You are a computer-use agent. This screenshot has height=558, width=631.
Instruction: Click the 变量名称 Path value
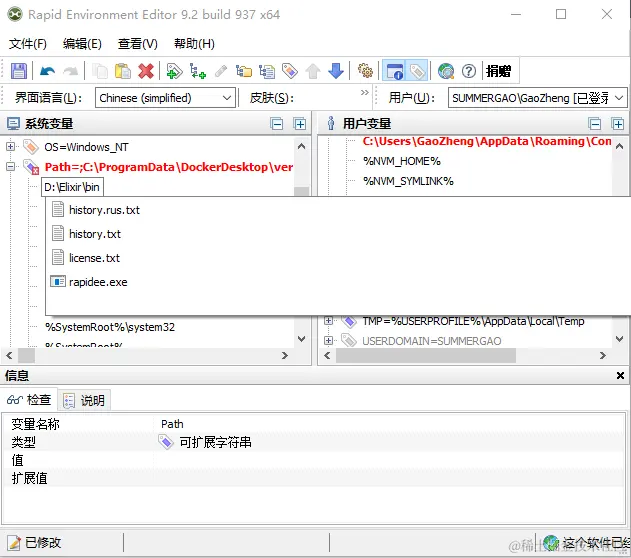[x=172, y=424]
